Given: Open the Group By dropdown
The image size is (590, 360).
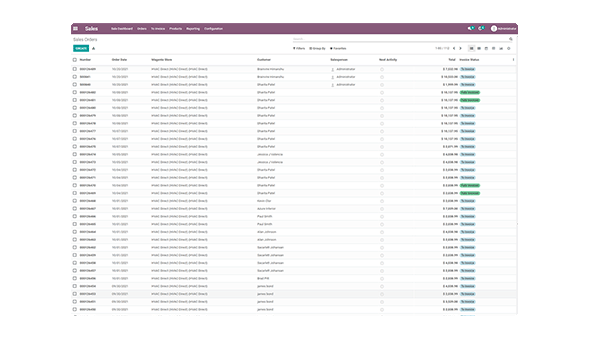Looking at the screenshot, I should [317, 49].
